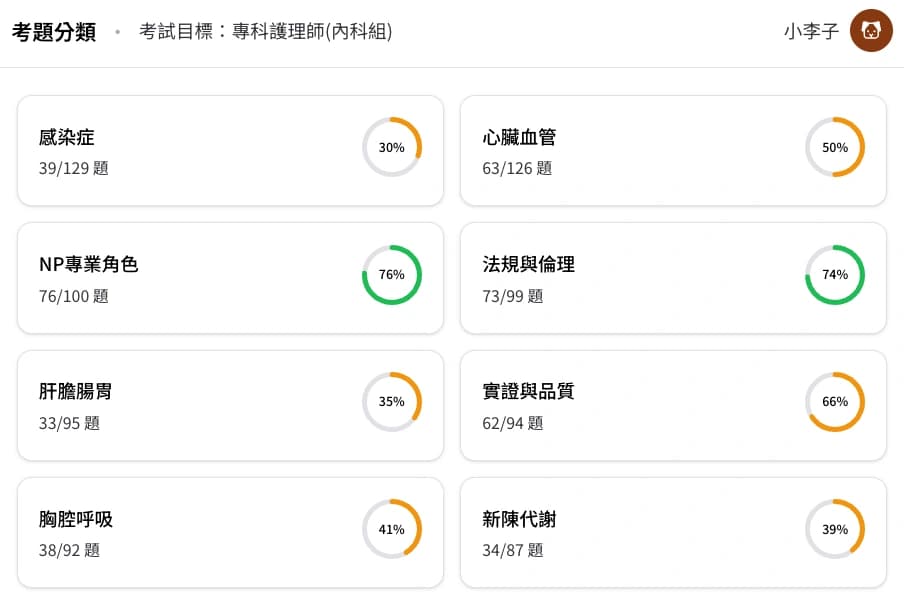Click the 39% ring for 新陳代謝

[835, 529]
